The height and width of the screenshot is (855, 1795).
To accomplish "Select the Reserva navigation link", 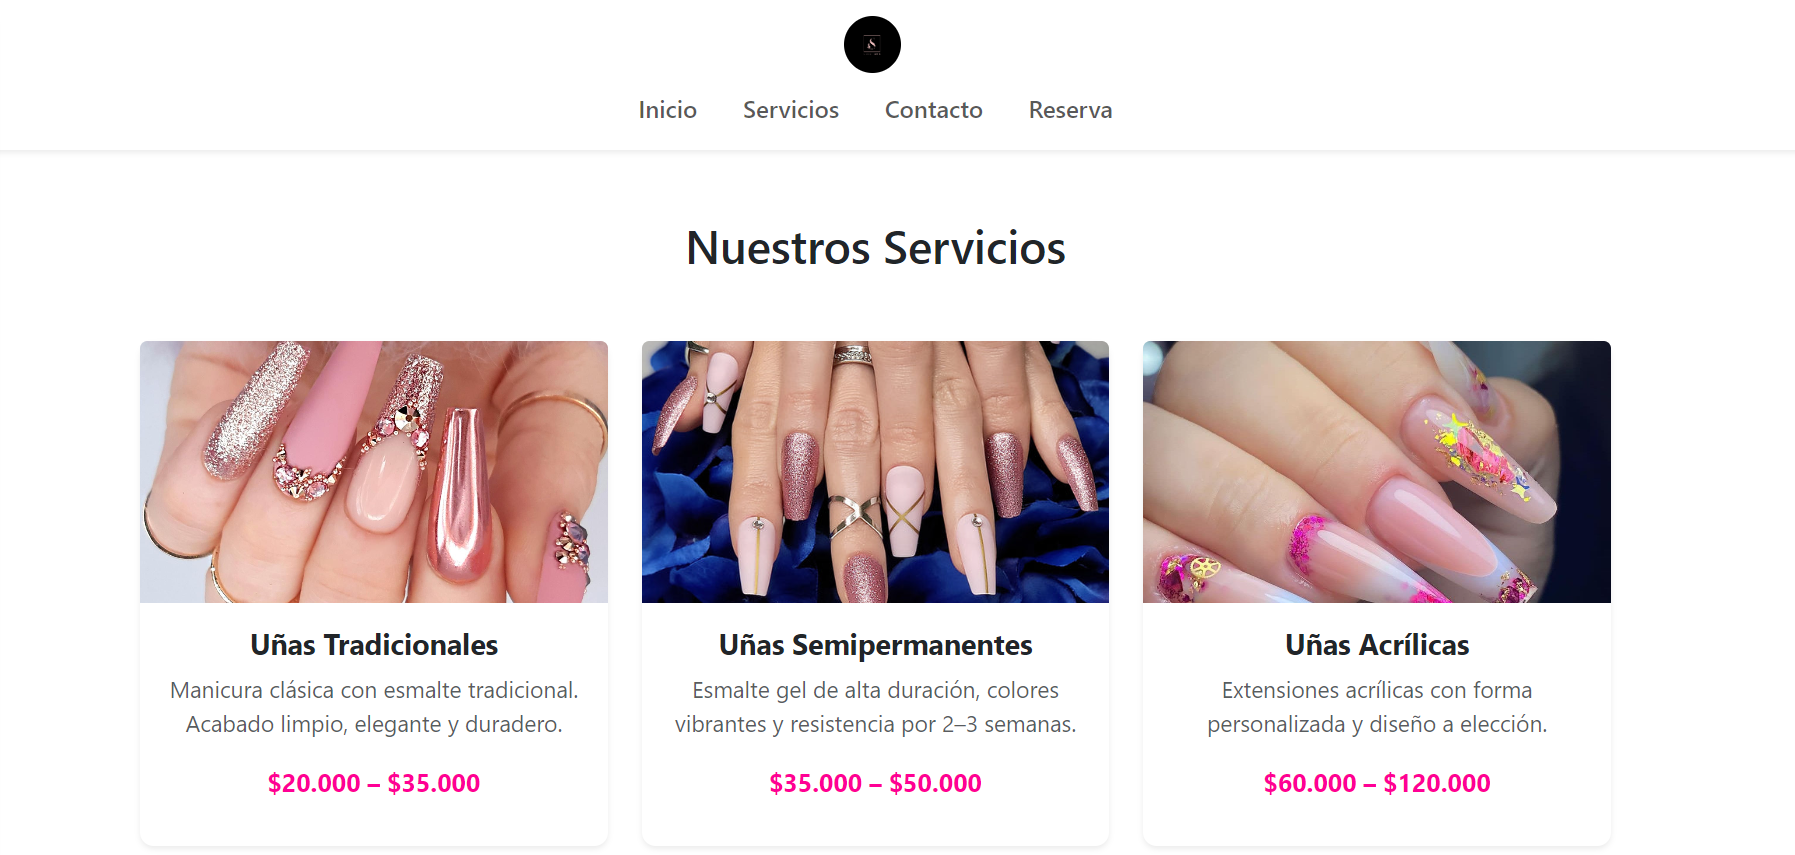I will (1070, 110).
